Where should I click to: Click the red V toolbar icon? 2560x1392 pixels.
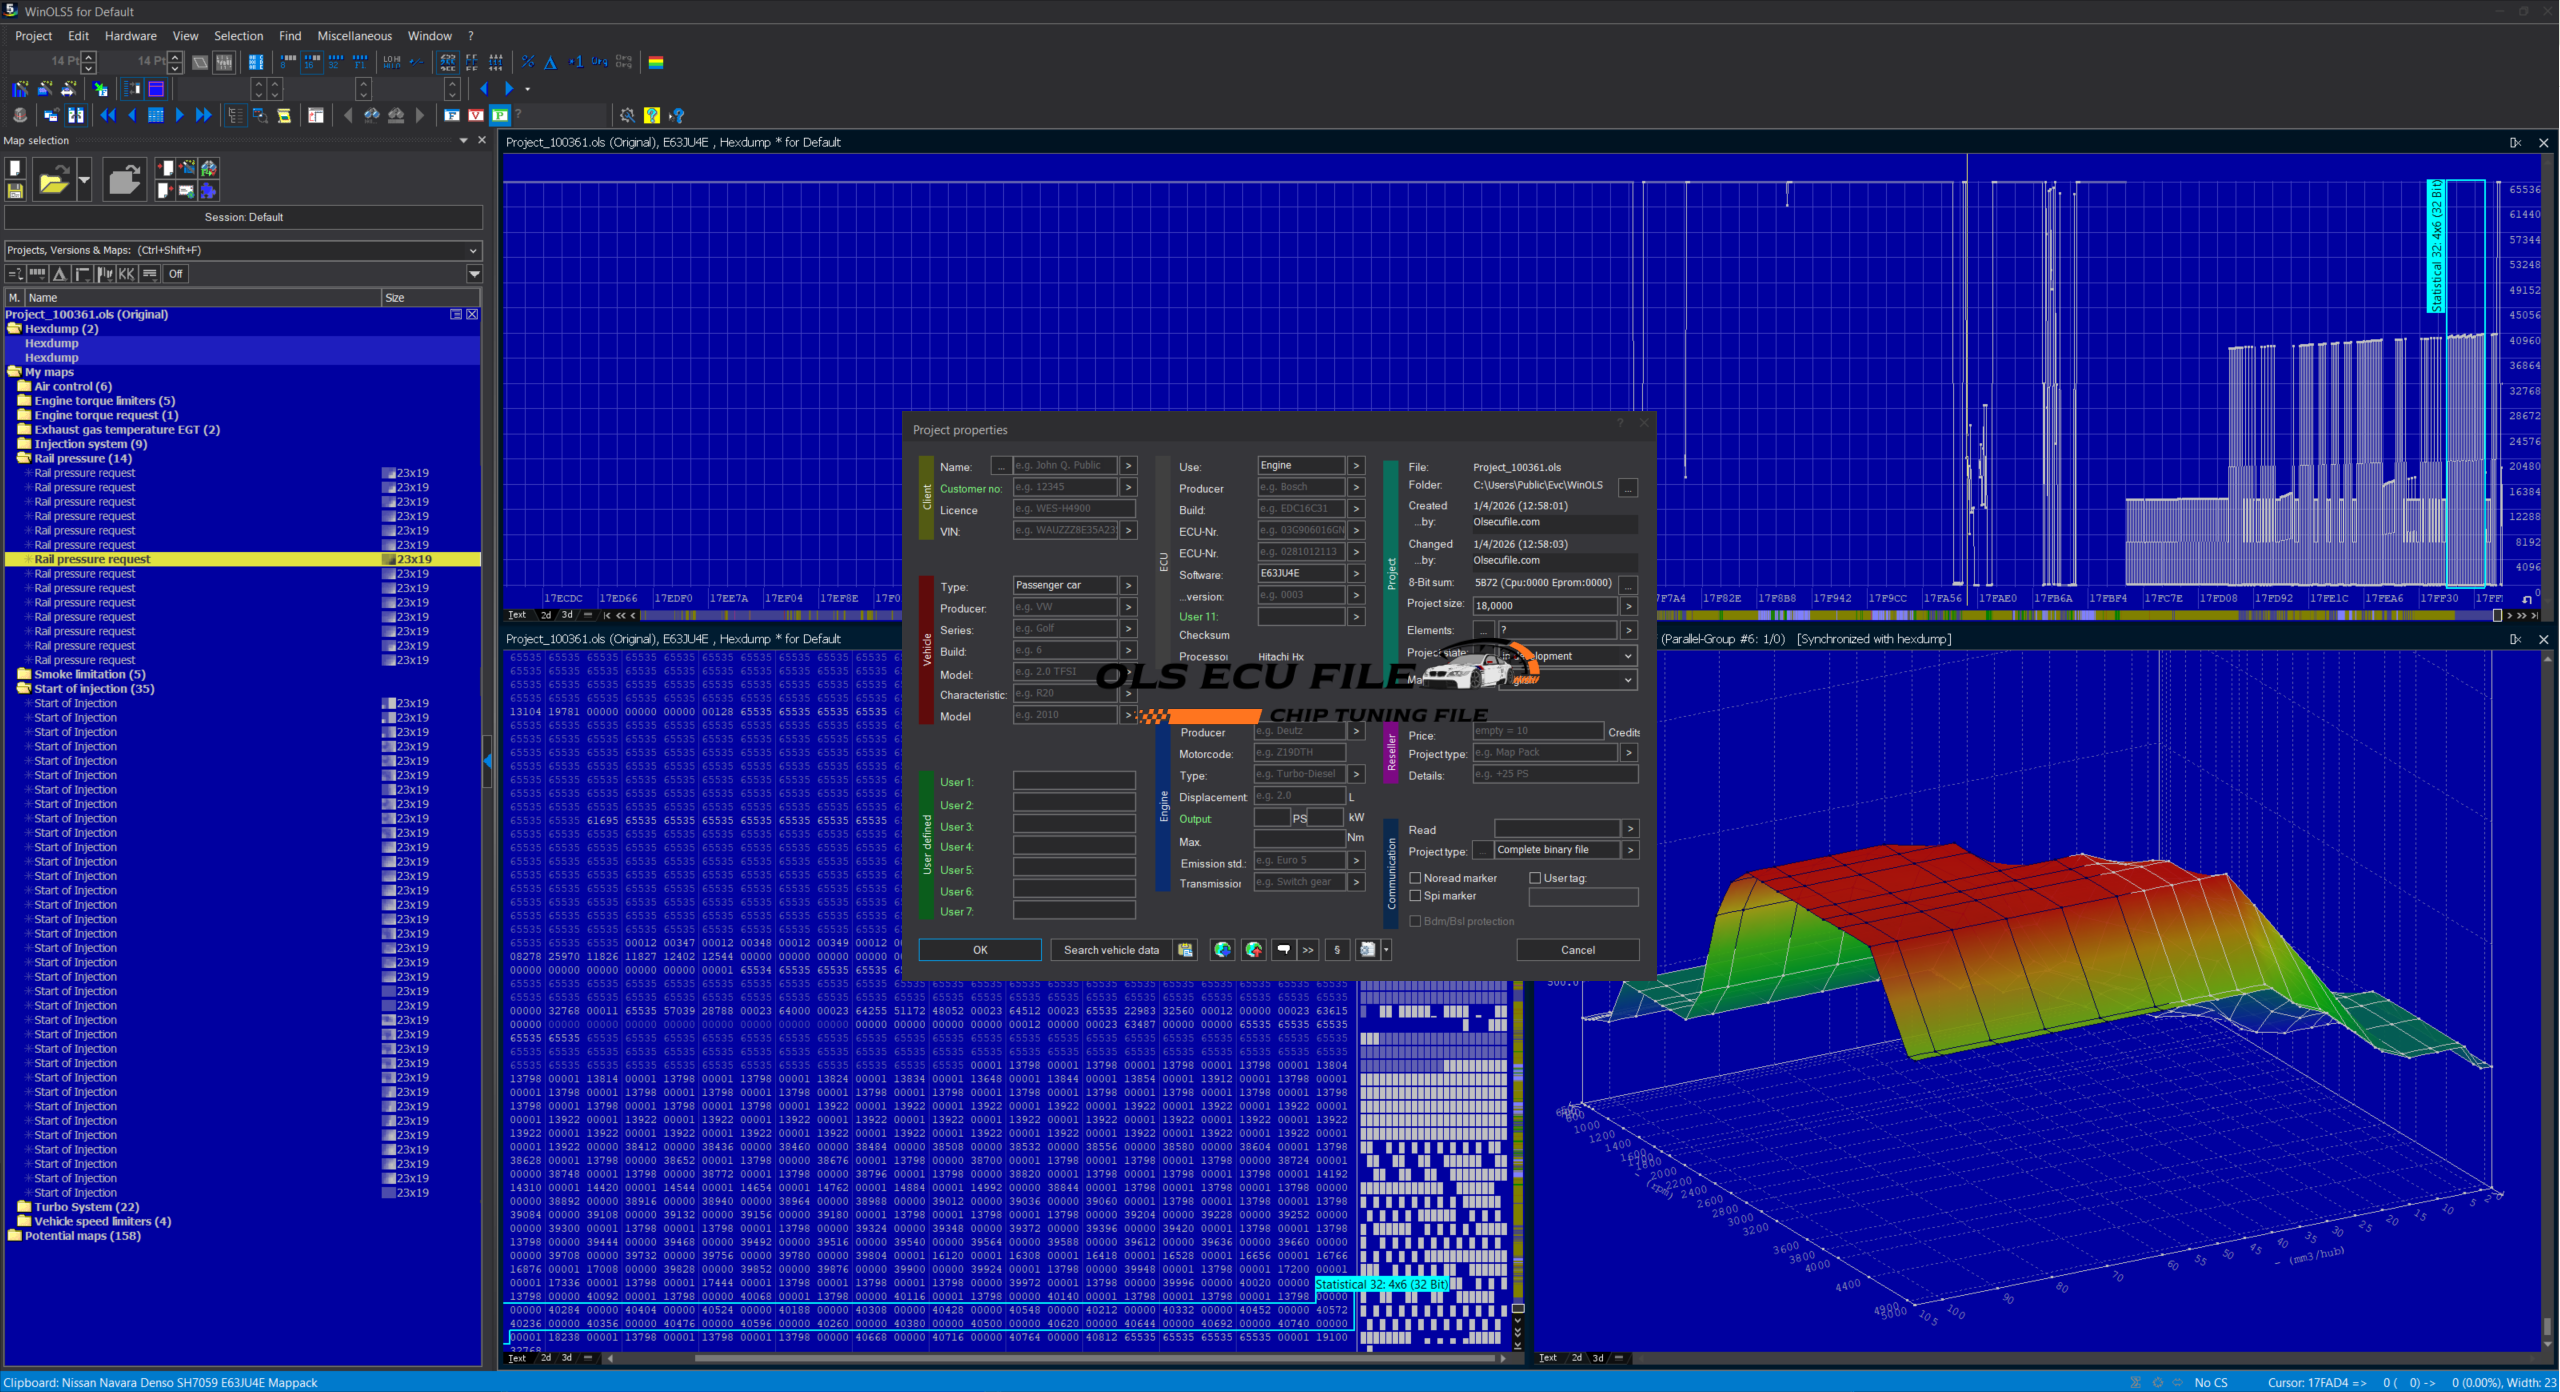[476, 115]
